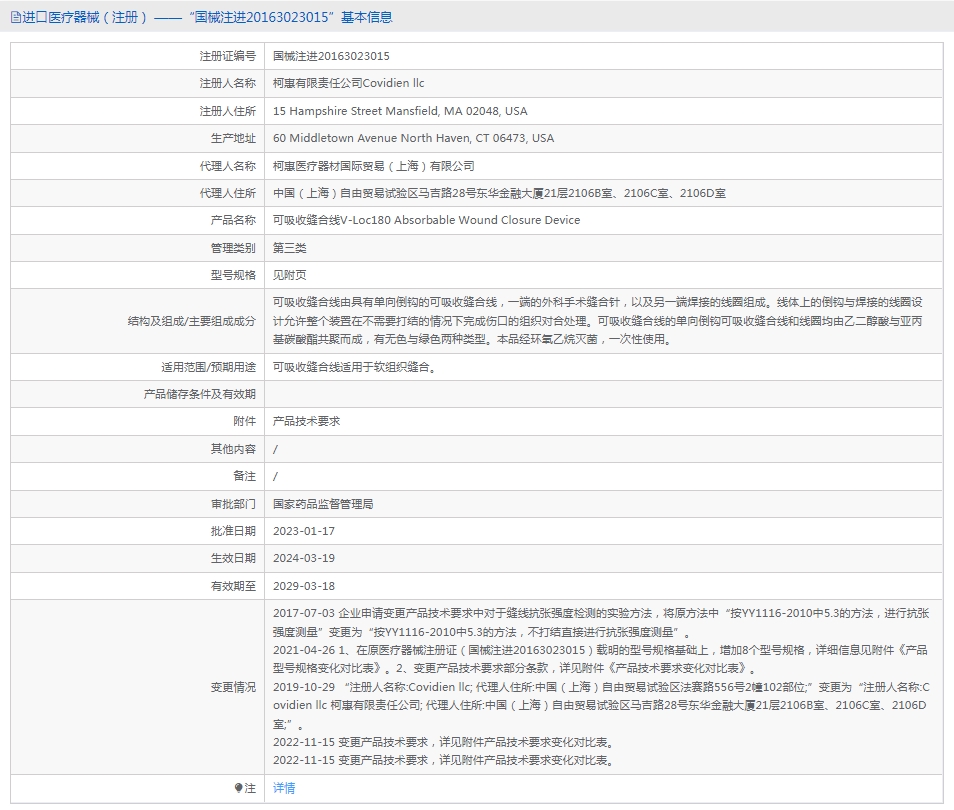Select agent name 柯惠医疗器材国际贸易（上海）有限公司

pos(374,166)
